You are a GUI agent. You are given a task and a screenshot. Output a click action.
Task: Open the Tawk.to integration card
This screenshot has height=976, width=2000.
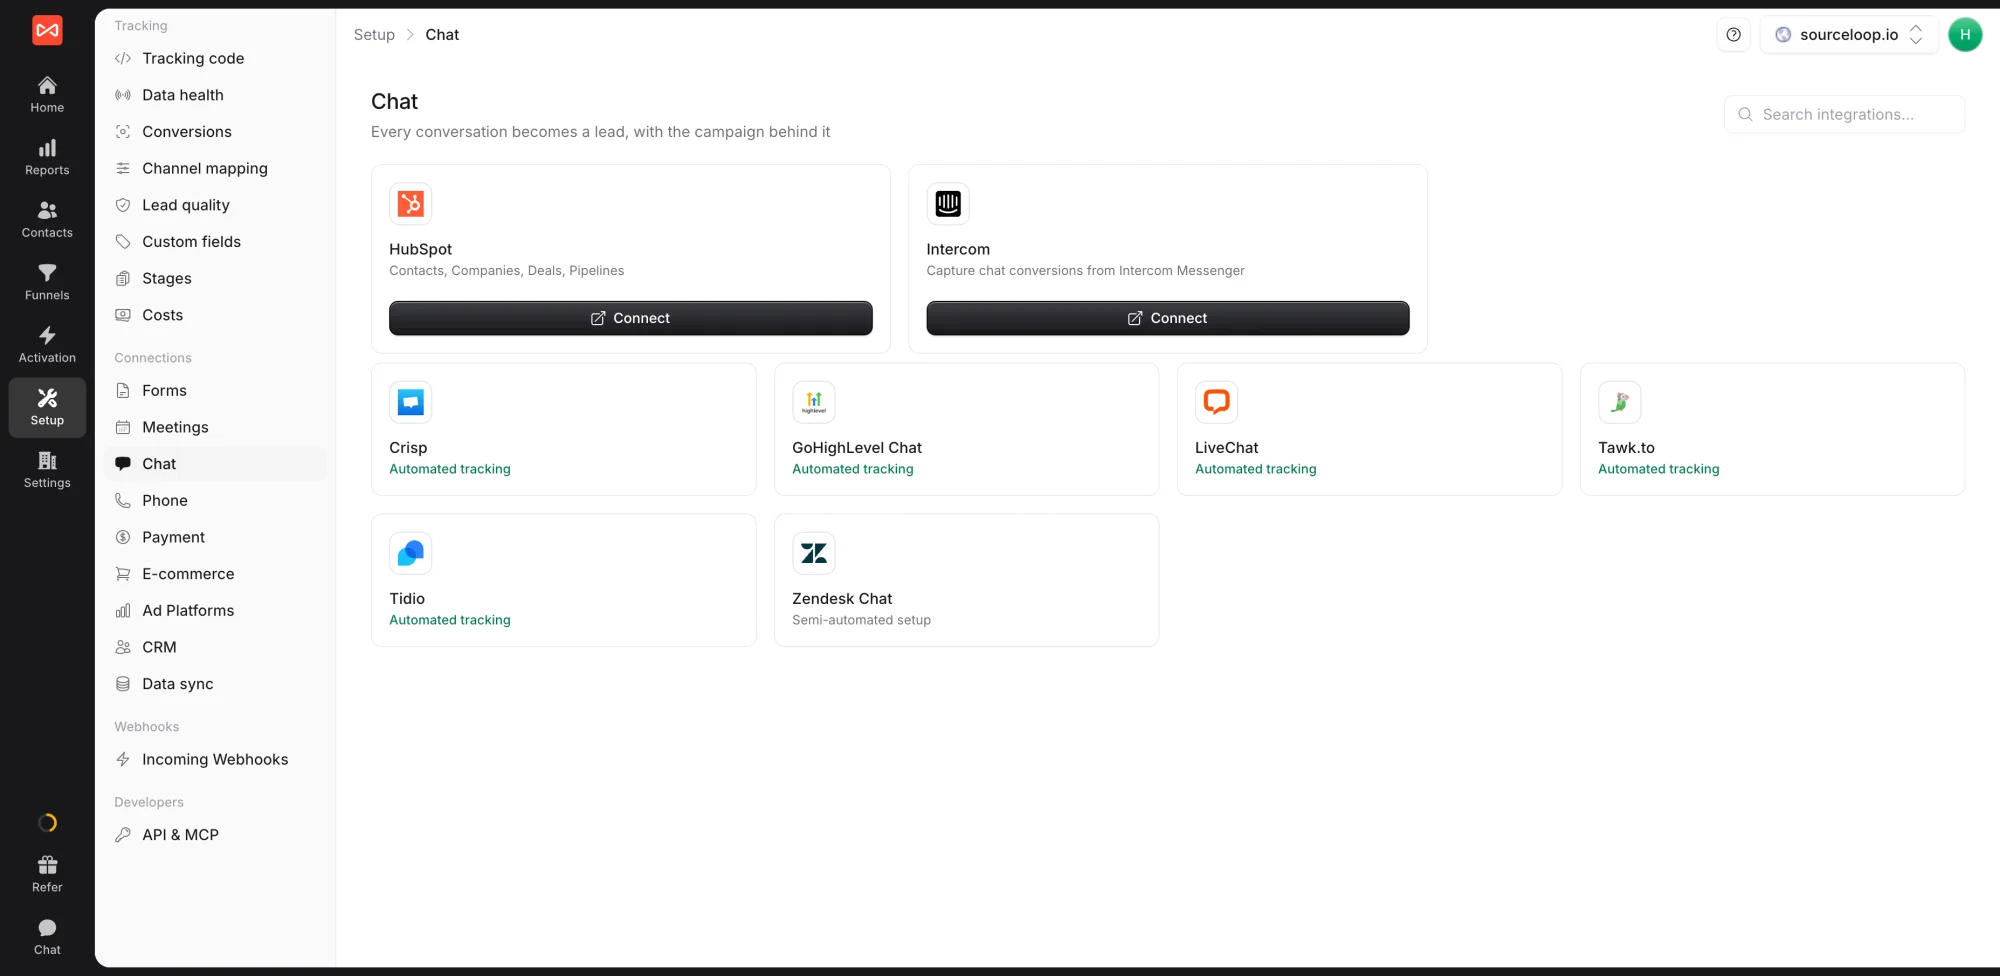pyautogui.click(x=1772, y=429)
